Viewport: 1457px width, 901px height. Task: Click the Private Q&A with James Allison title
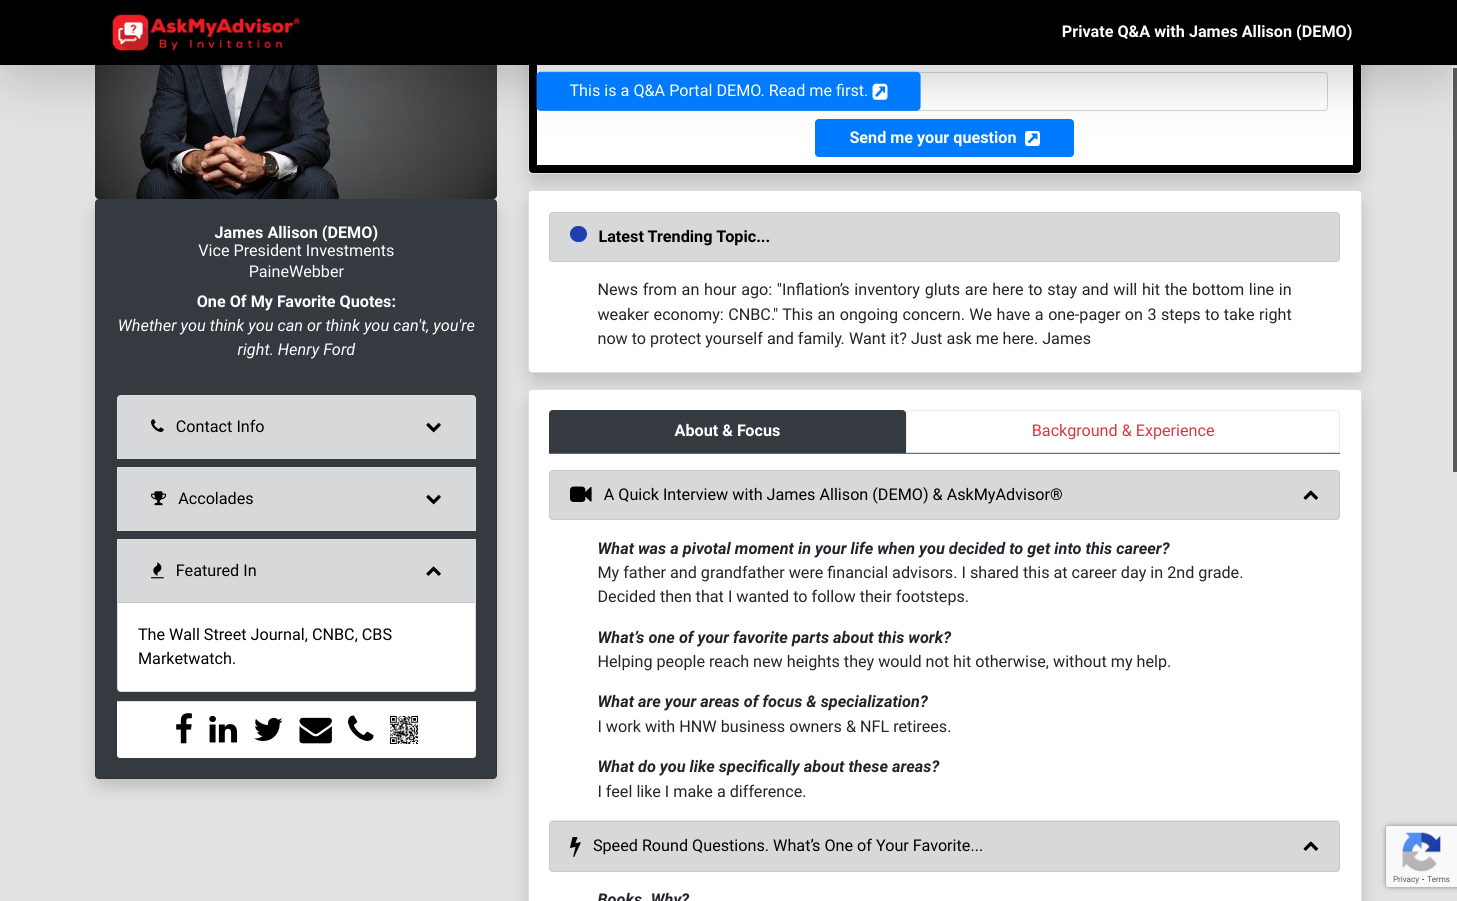click(1206, 32)
